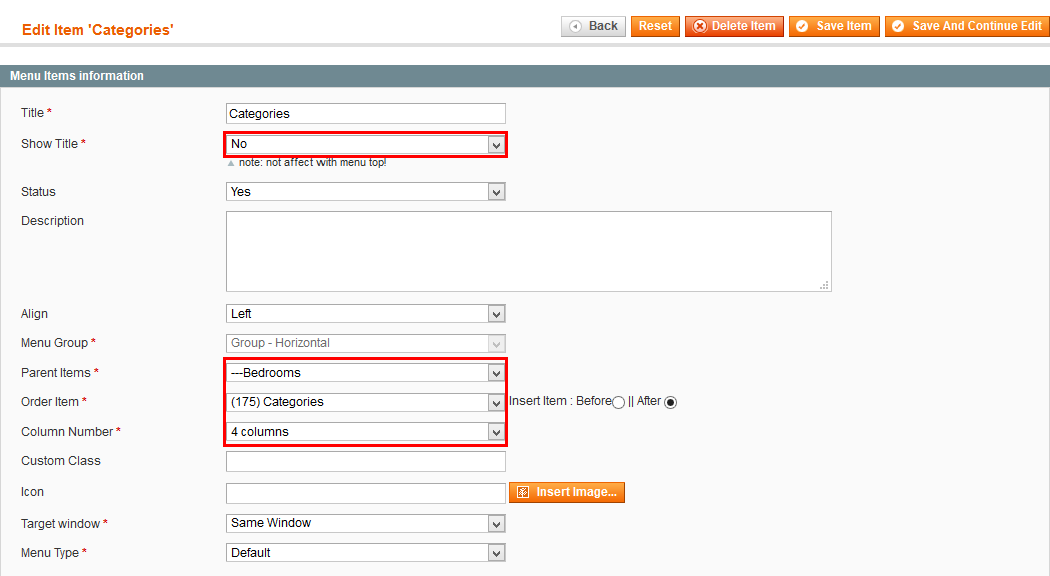
Task: Select the After radio button
Action: 670,402
